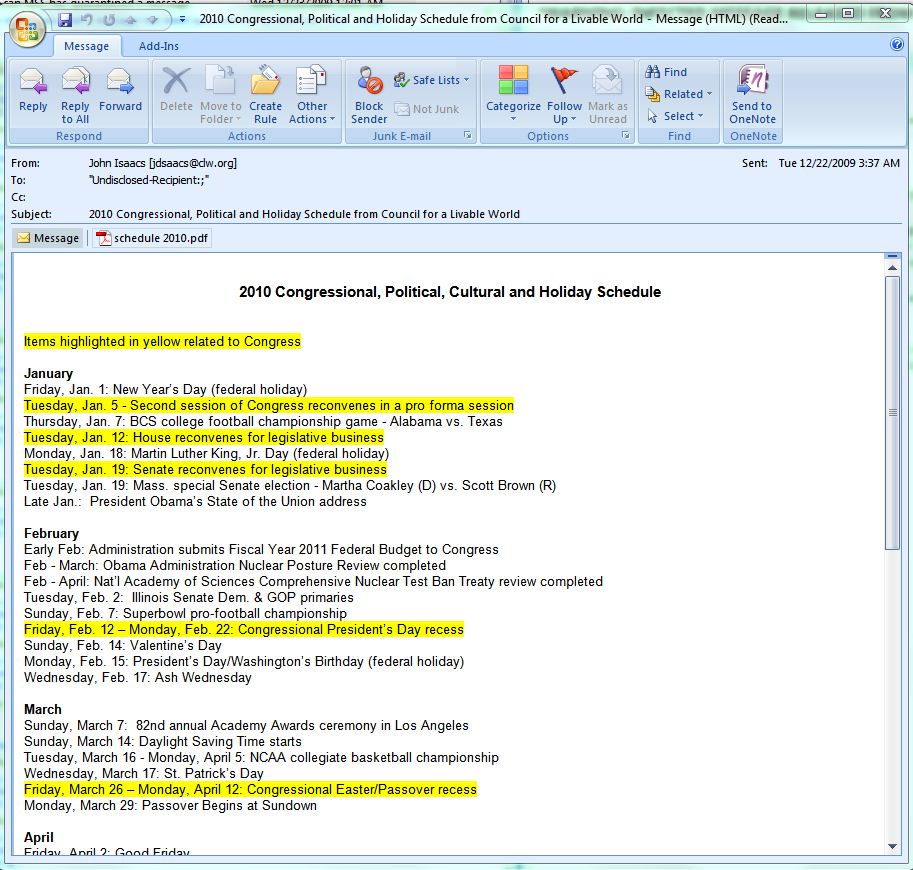Image resolution: width=913 pixels, height=870 pixels.
Task: Go to previous item arrow
Action: tap(131, 20)
